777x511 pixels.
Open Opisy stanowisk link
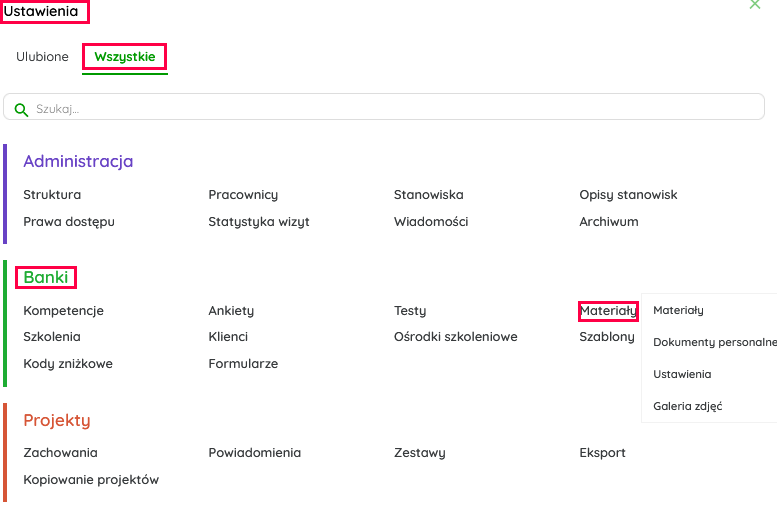628,195
